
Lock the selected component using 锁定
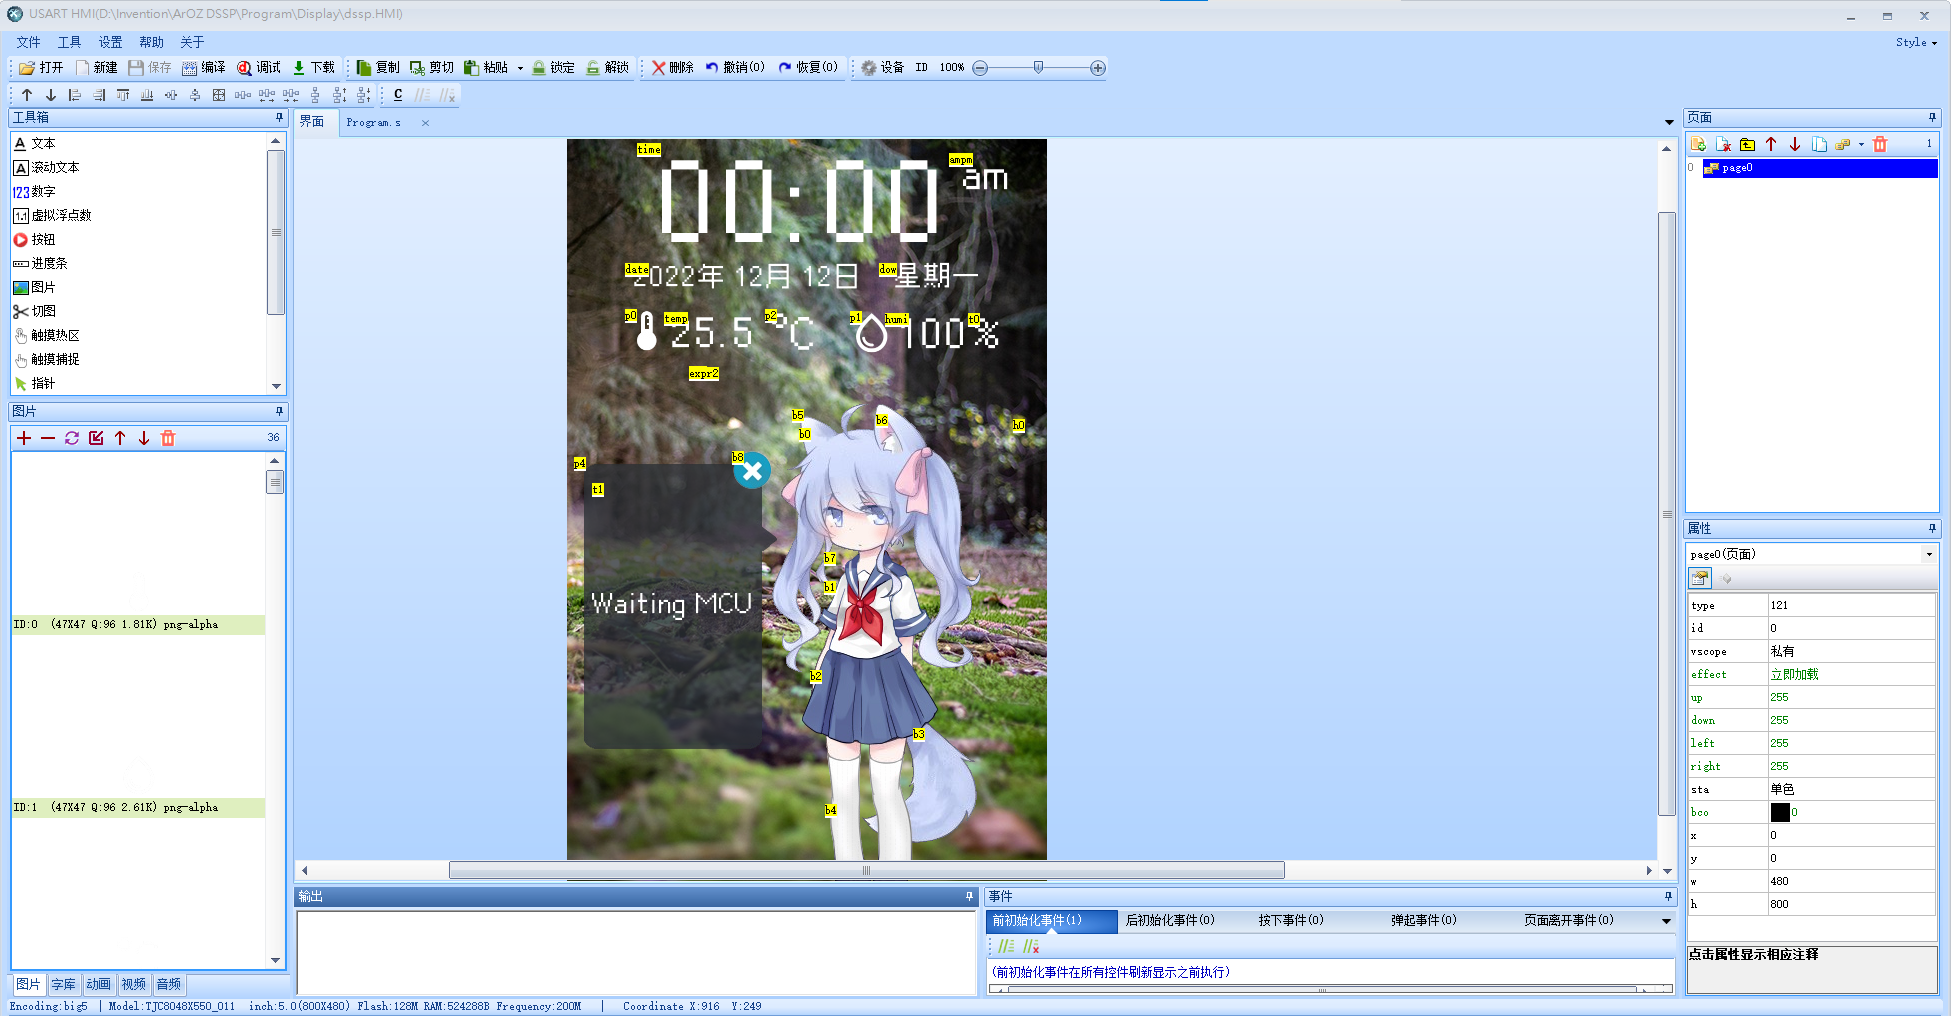click(554, 67)
